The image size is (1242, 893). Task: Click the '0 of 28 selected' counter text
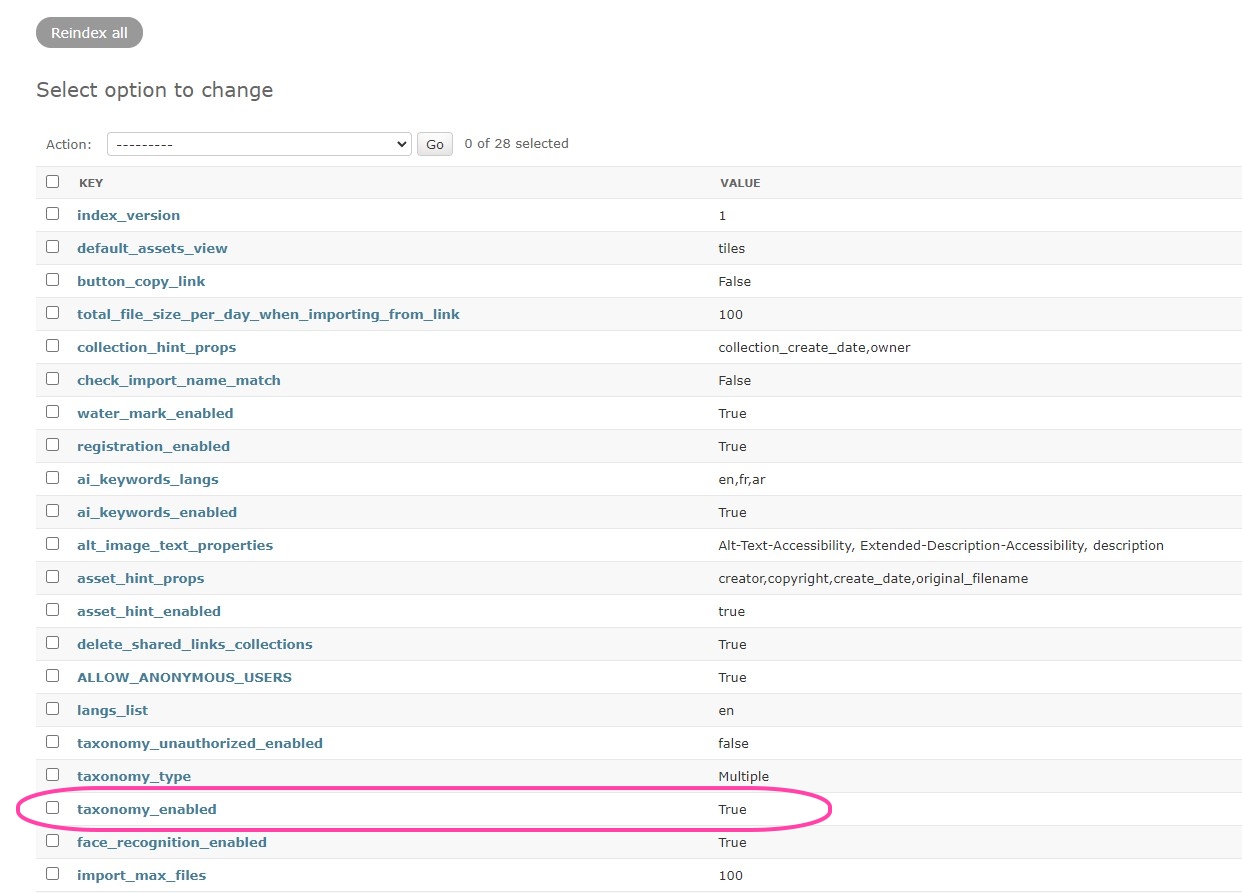(x=516, y=143)
